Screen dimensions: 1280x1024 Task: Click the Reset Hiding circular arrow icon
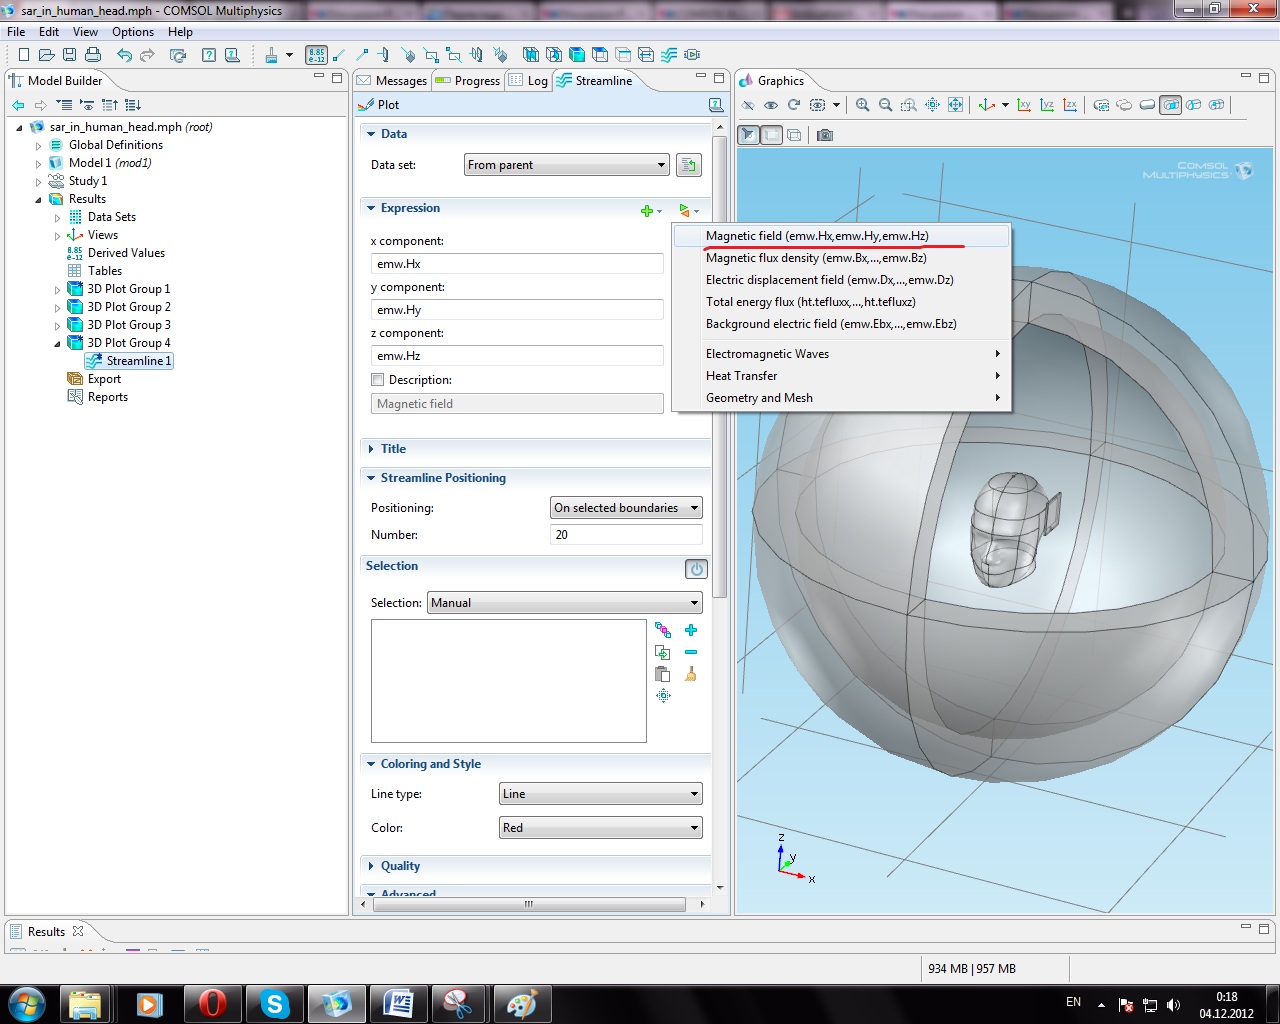[x=794, y=105]
